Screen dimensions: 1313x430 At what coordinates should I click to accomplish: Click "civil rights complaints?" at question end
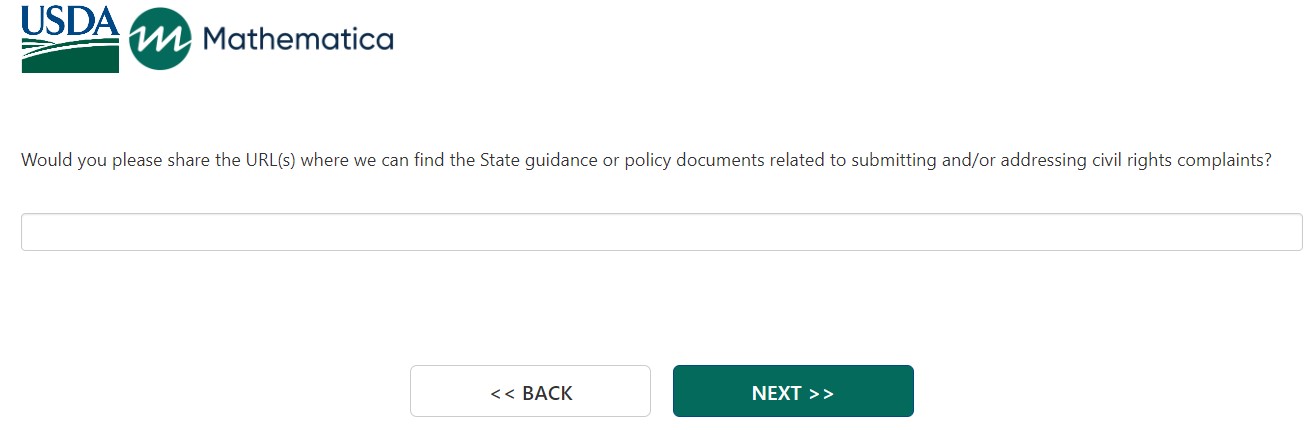click(x=1184, y=160)
